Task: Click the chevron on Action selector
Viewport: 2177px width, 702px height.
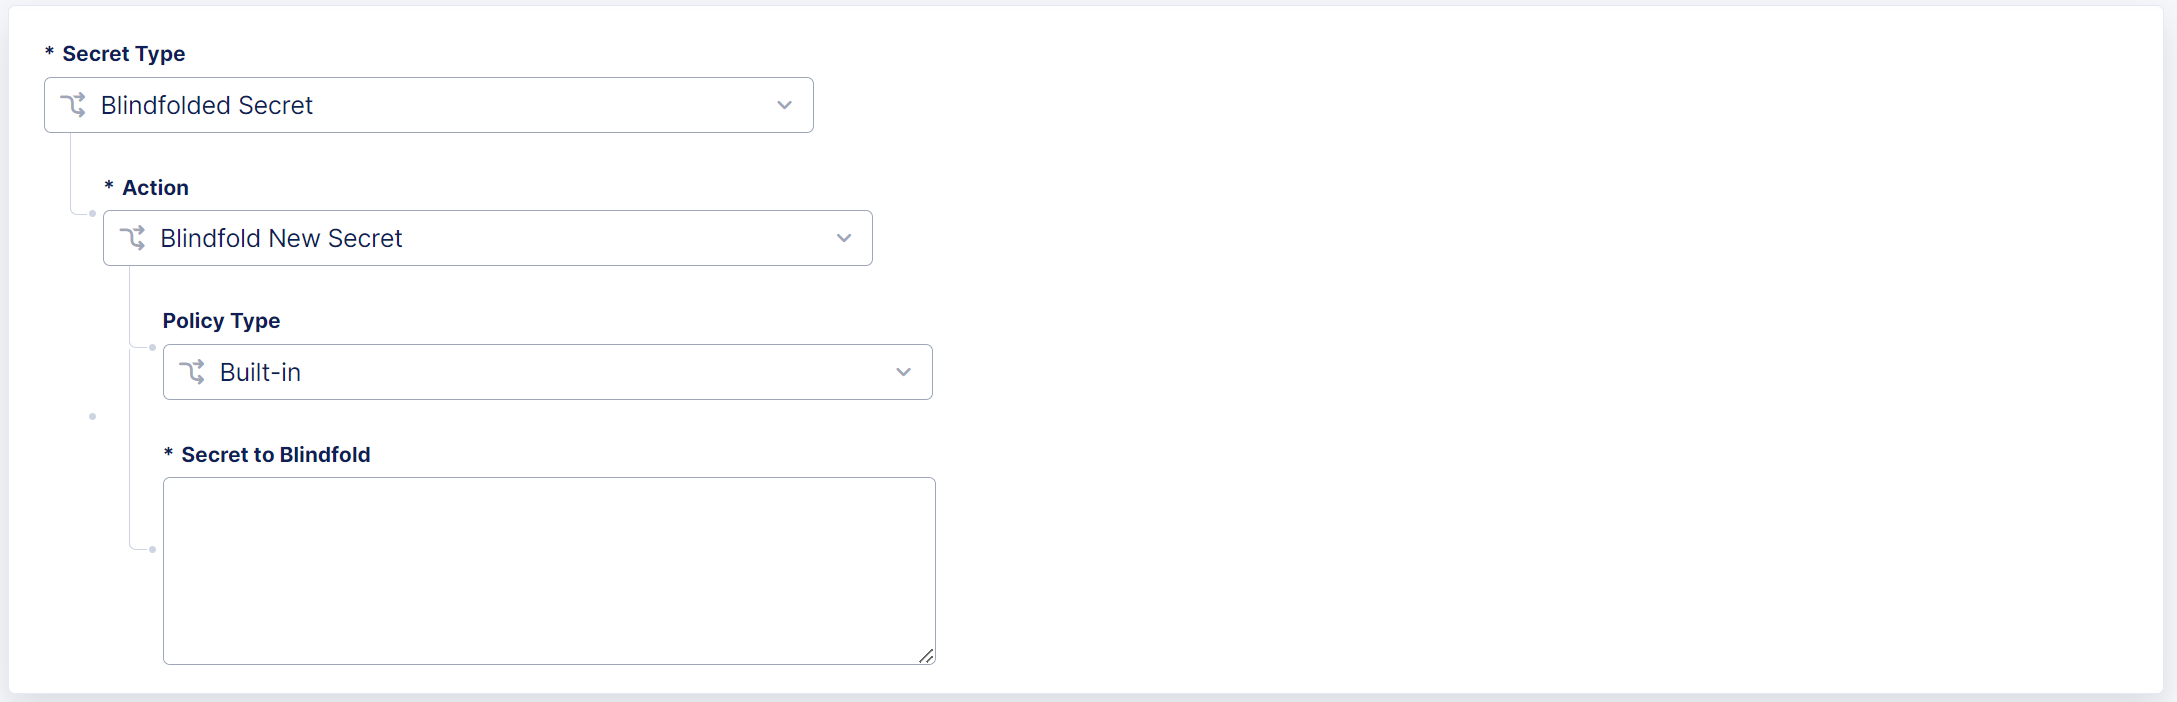Action: pyautogui.click(x=843, y=238)
